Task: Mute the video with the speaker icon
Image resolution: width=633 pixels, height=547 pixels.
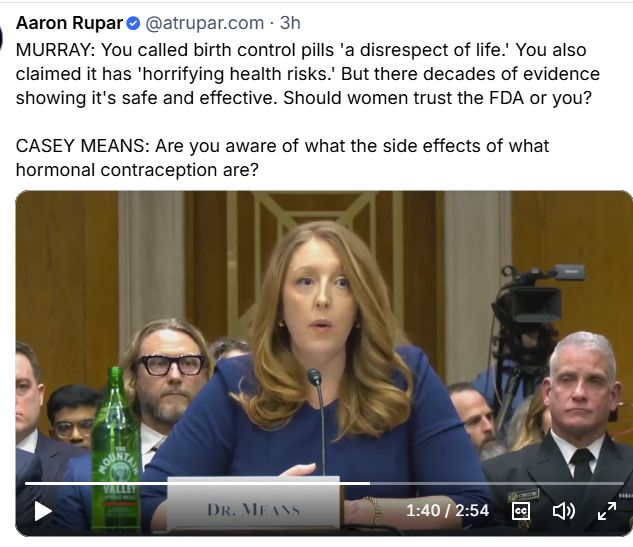Action: 564,511
